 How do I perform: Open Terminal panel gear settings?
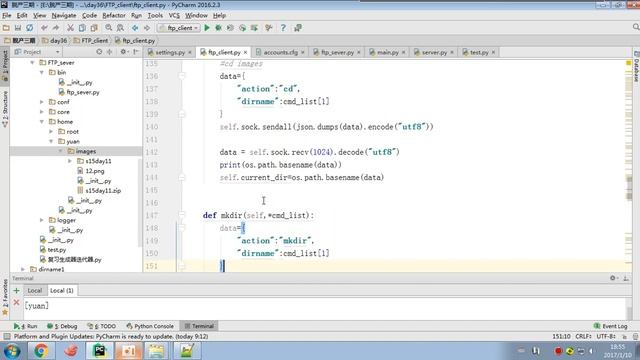[613, 278]
